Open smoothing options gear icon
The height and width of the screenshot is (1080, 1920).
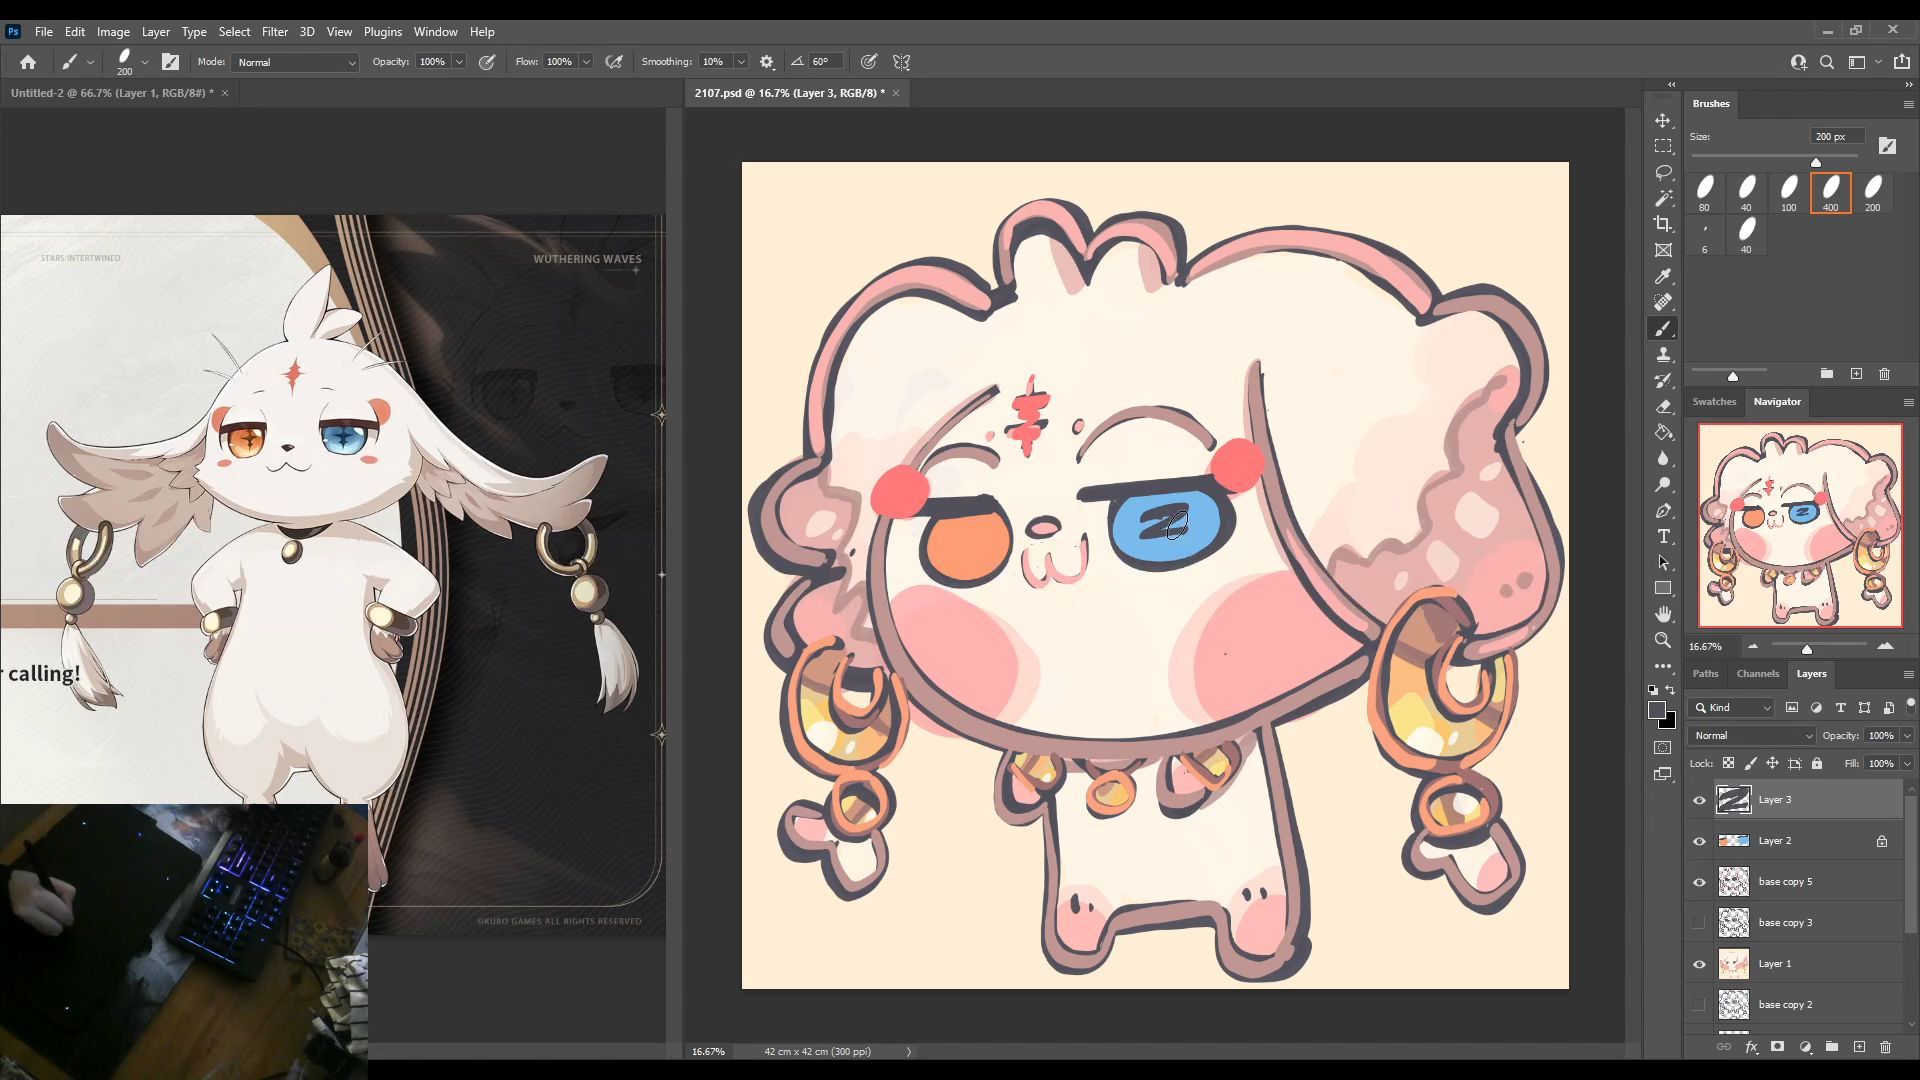pos(767,62)
